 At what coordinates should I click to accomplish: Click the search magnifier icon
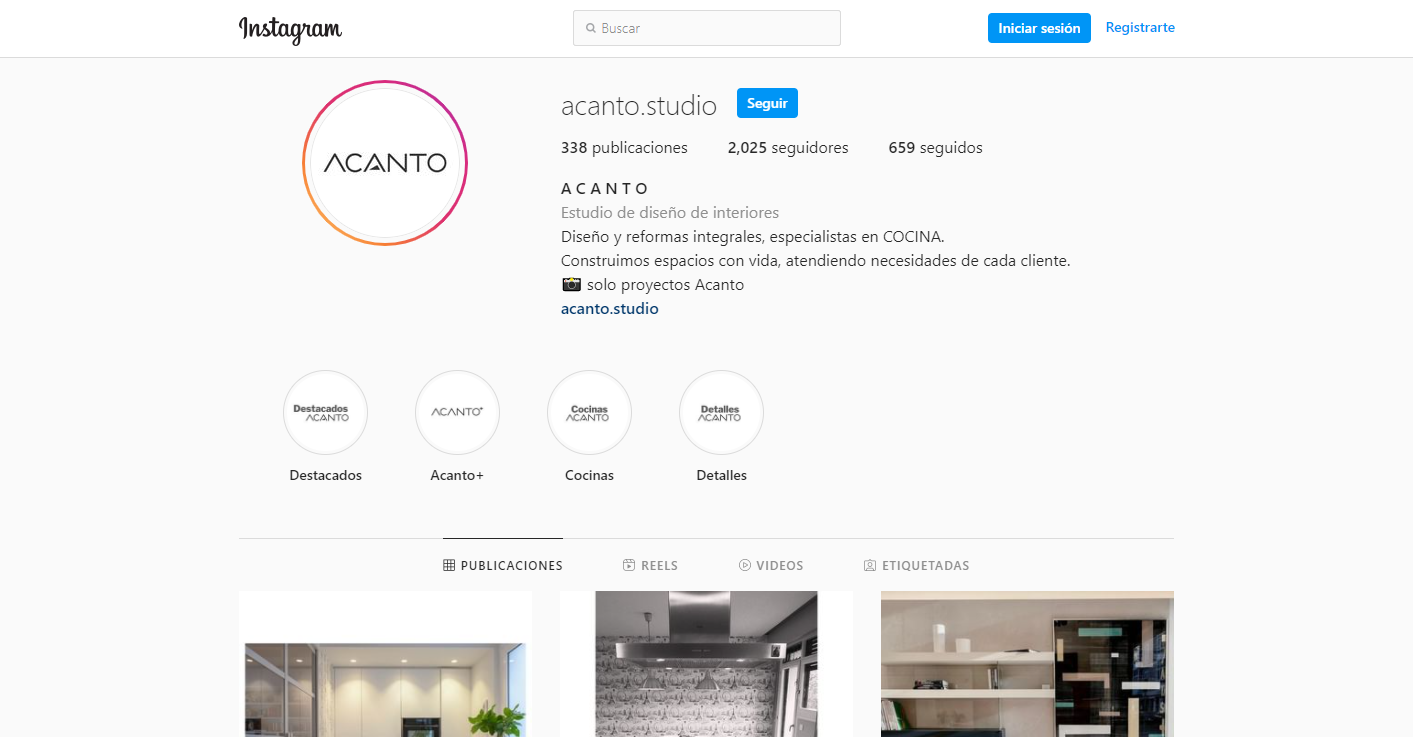pos(591,29)
